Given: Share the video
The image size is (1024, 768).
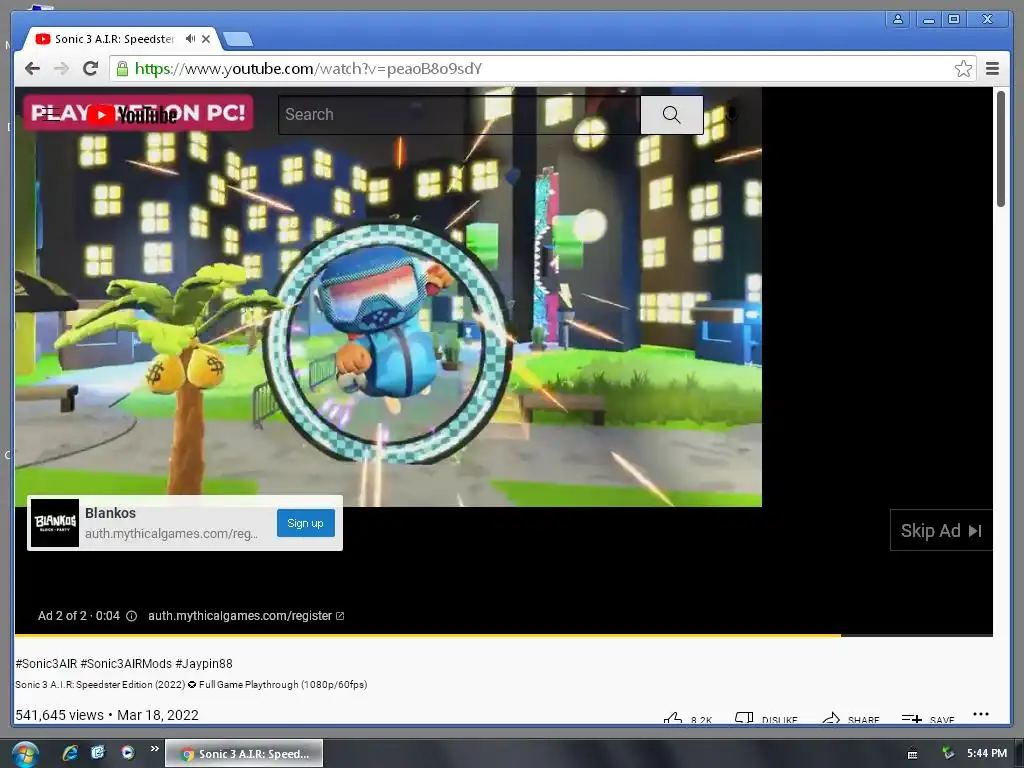Looking at the screenshot, I should tap(850, 719).
